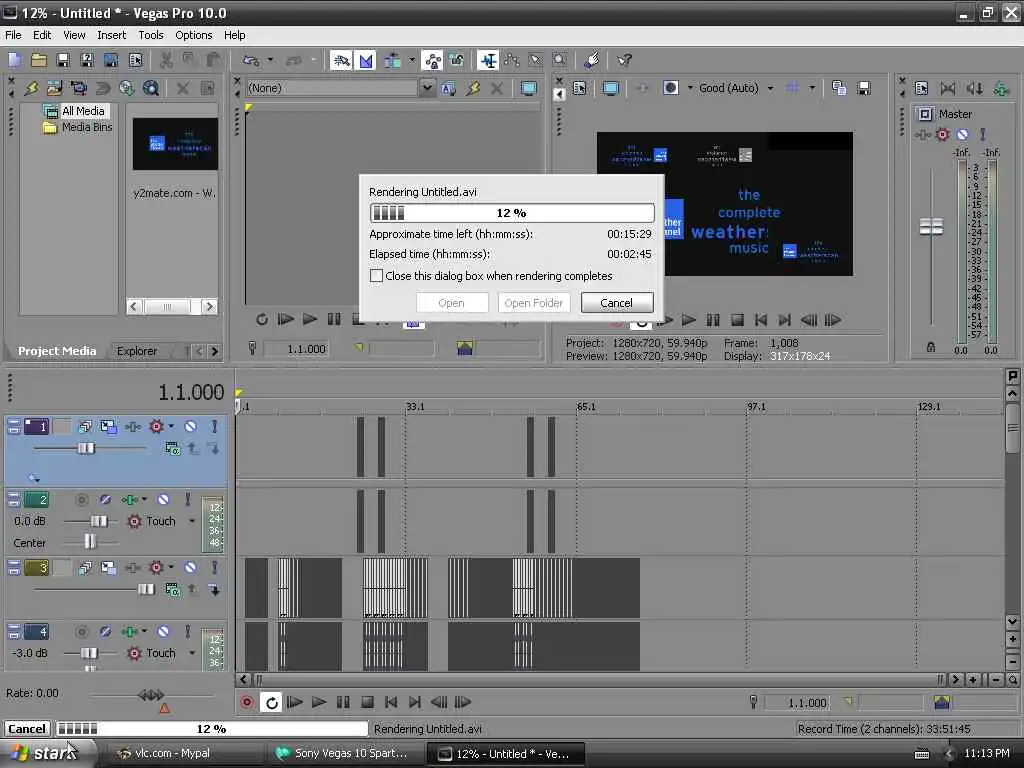Open the Good (Auto) preview quality dropdown
Screen dimensions: 1024x768
point(771,88)
